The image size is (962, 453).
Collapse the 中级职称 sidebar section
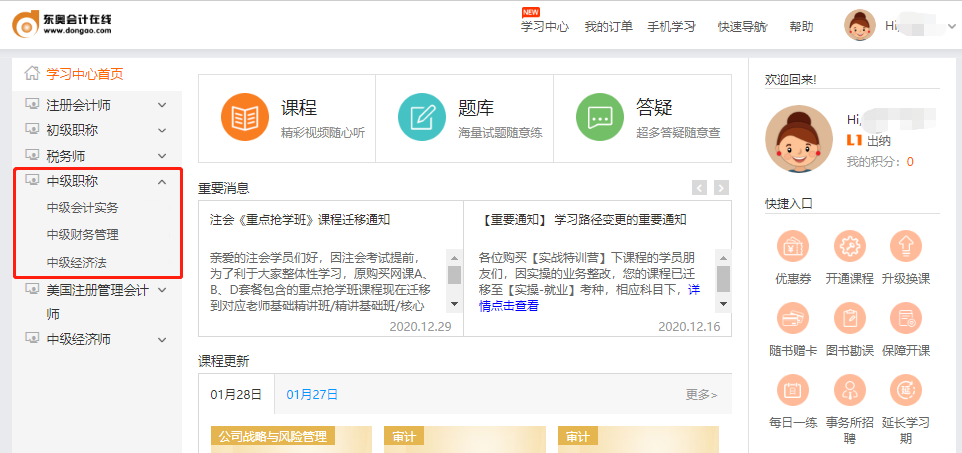point(162,182)
